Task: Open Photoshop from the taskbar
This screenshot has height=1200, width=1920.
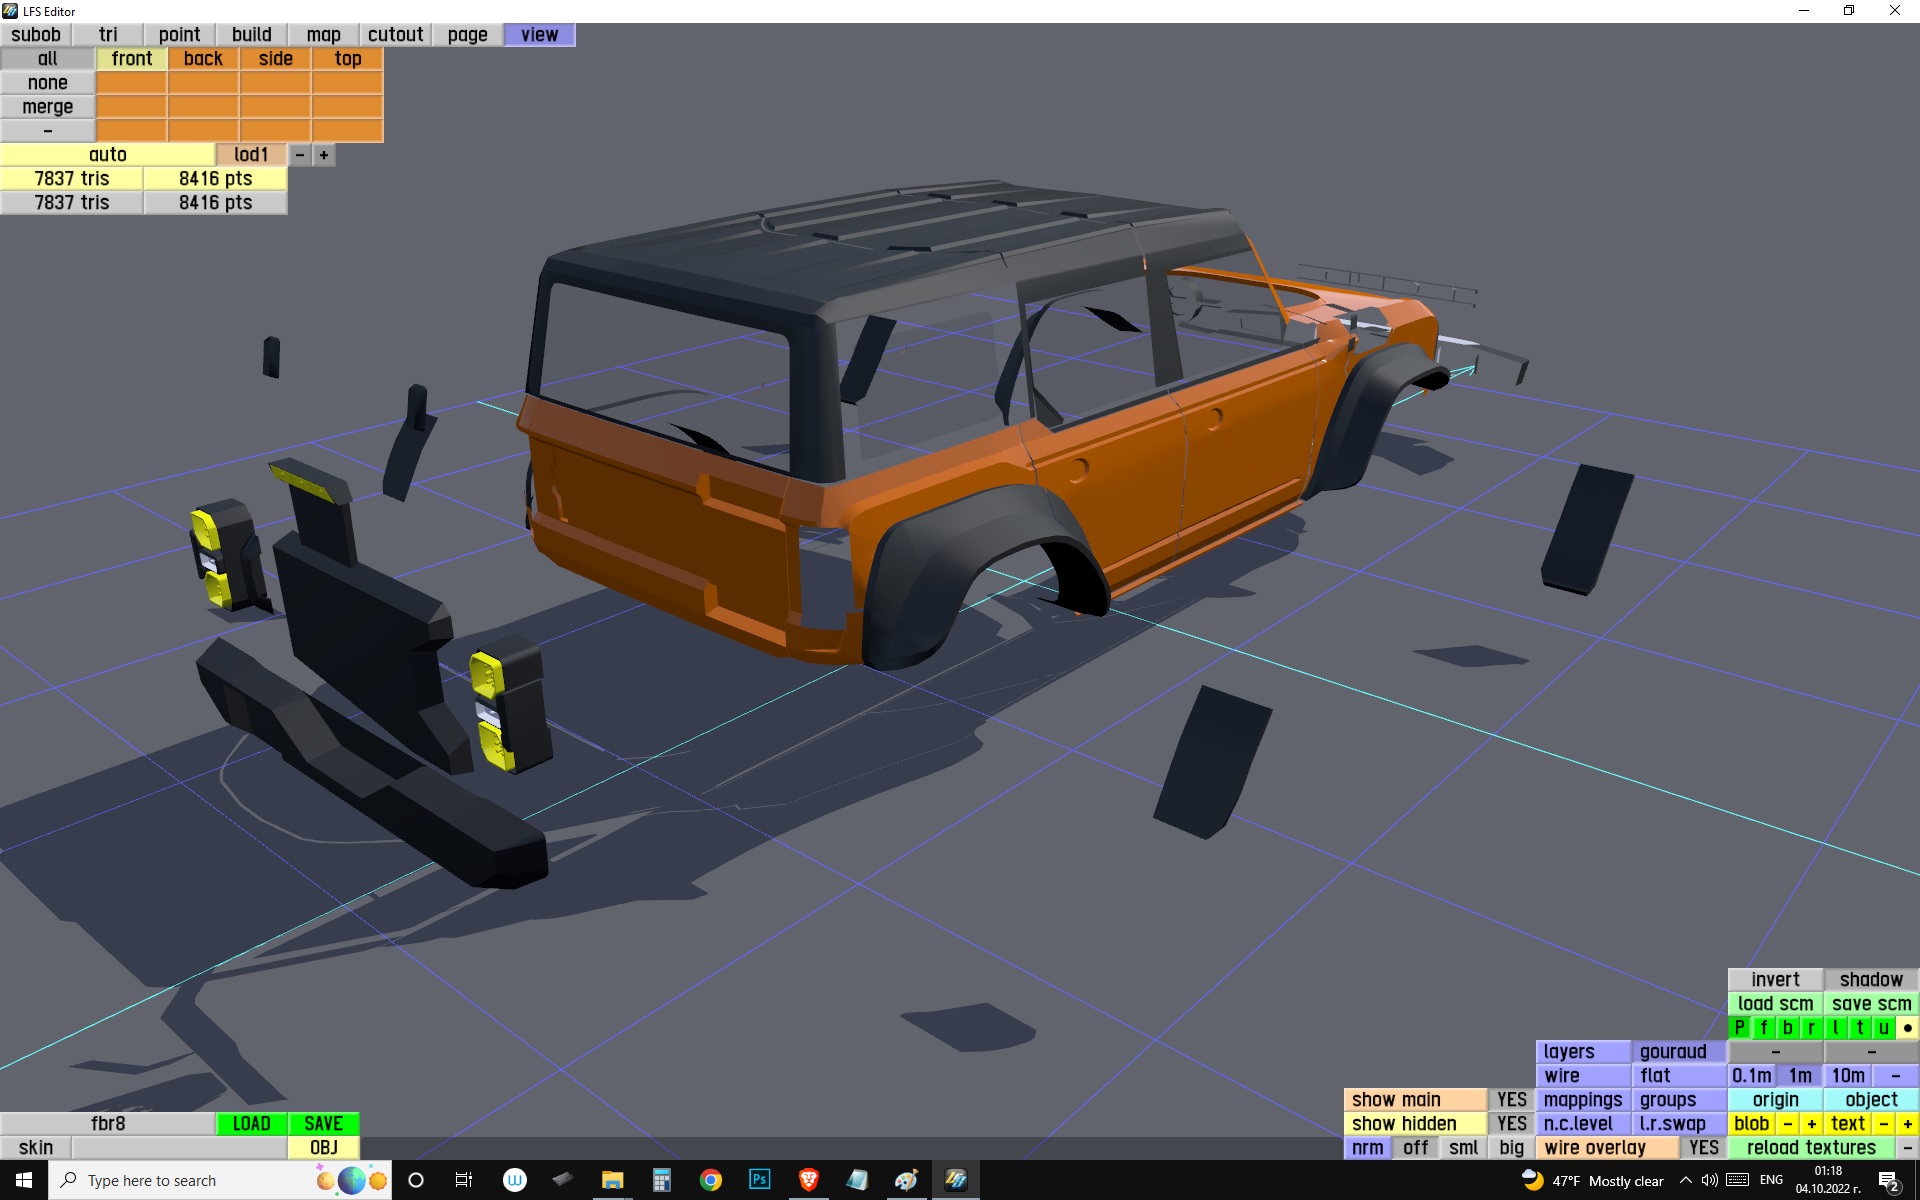Action: pyautogui.click(x=759, y=1180)
